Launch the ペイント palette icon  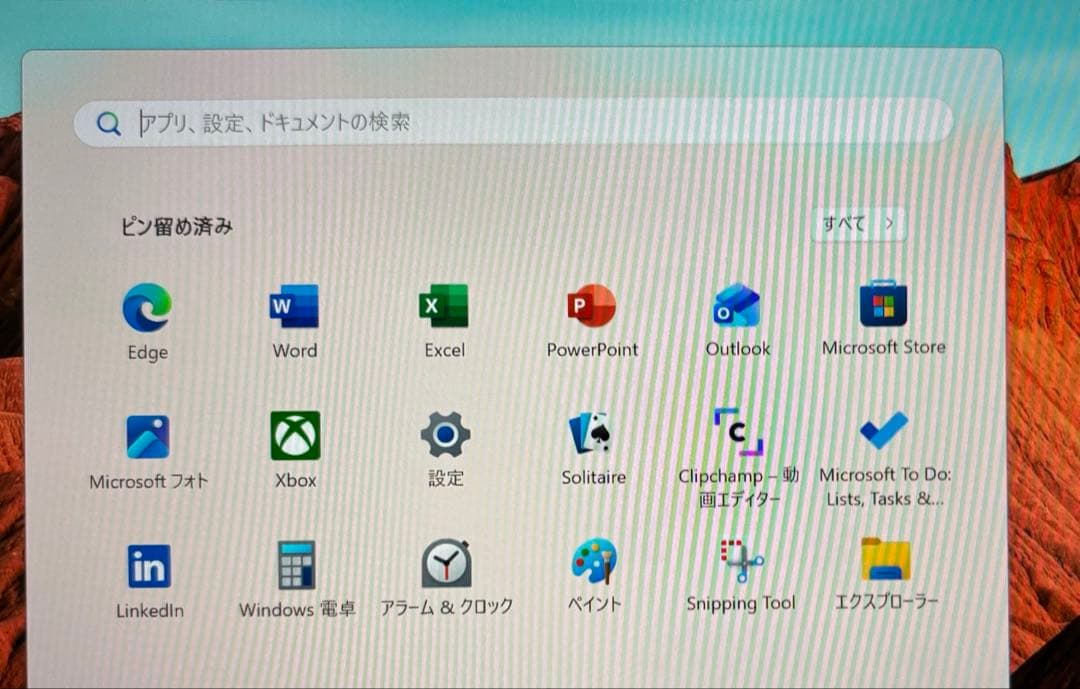(594, 561)
